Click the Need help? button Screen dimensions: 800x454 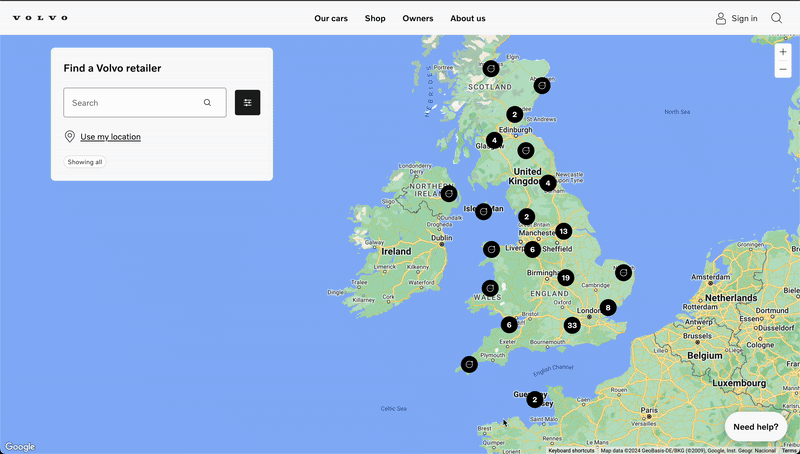(755, 427)
